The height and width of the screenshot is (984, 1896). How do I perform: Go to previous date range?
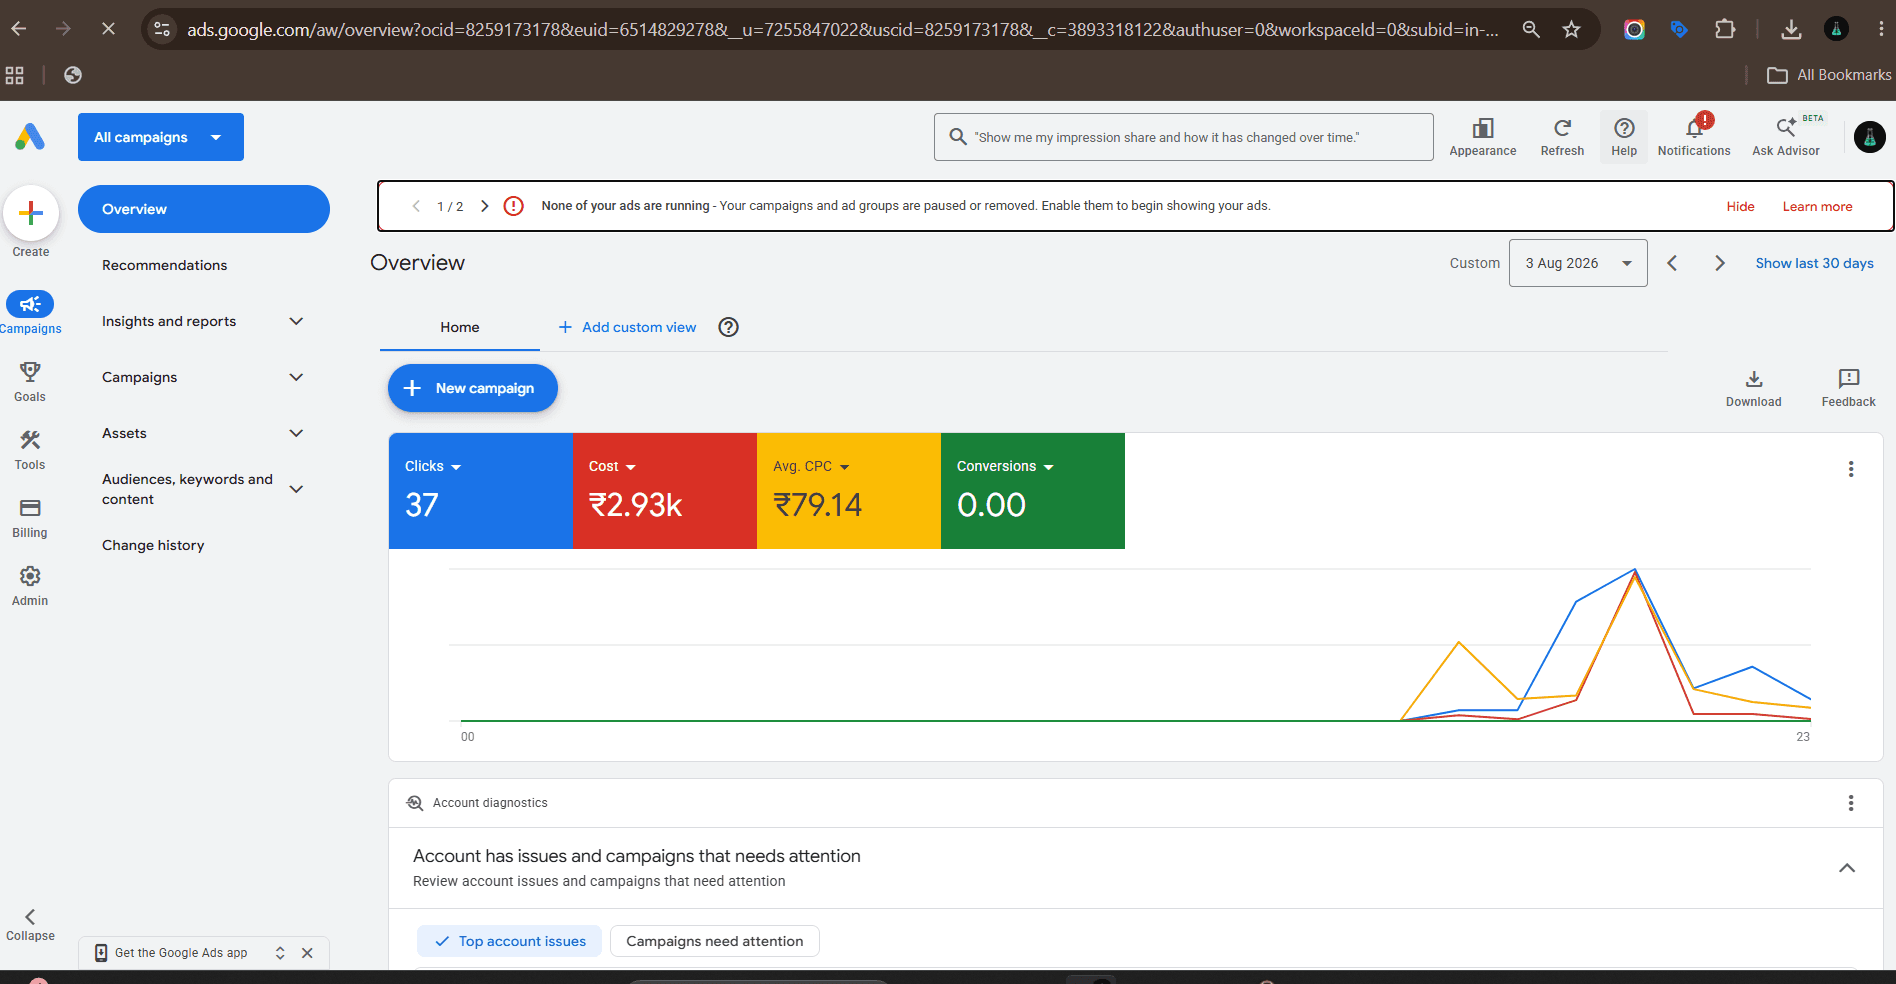coord(1672,263)
